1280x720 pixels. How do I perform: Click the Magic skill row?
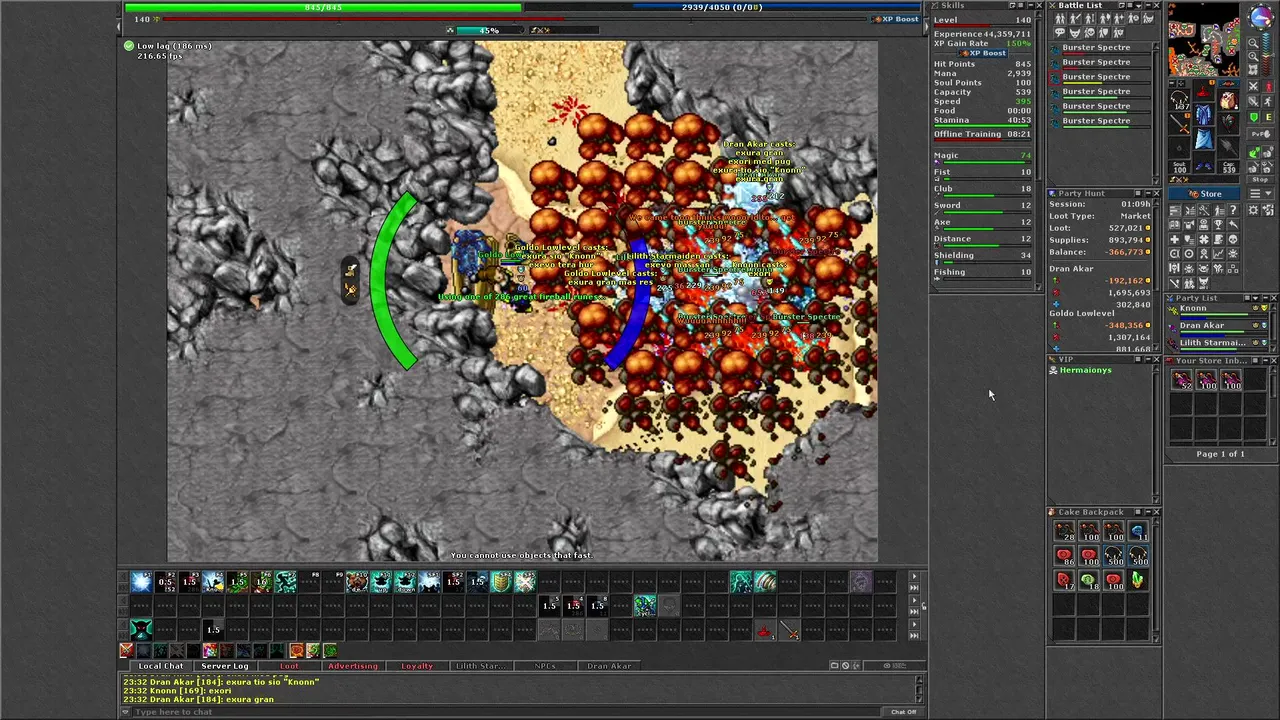pyautogui.click(x=982, y=157)
